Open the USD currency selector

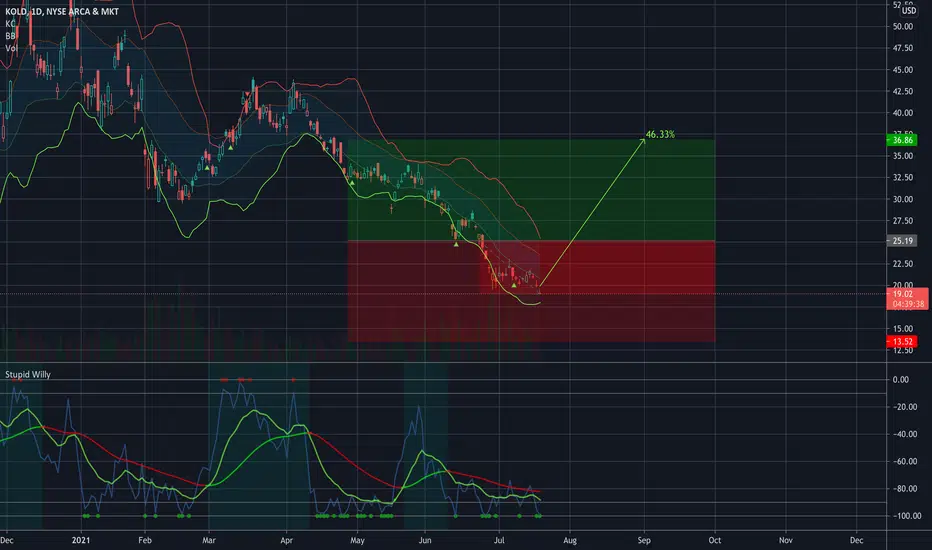(x=909, y=11)
